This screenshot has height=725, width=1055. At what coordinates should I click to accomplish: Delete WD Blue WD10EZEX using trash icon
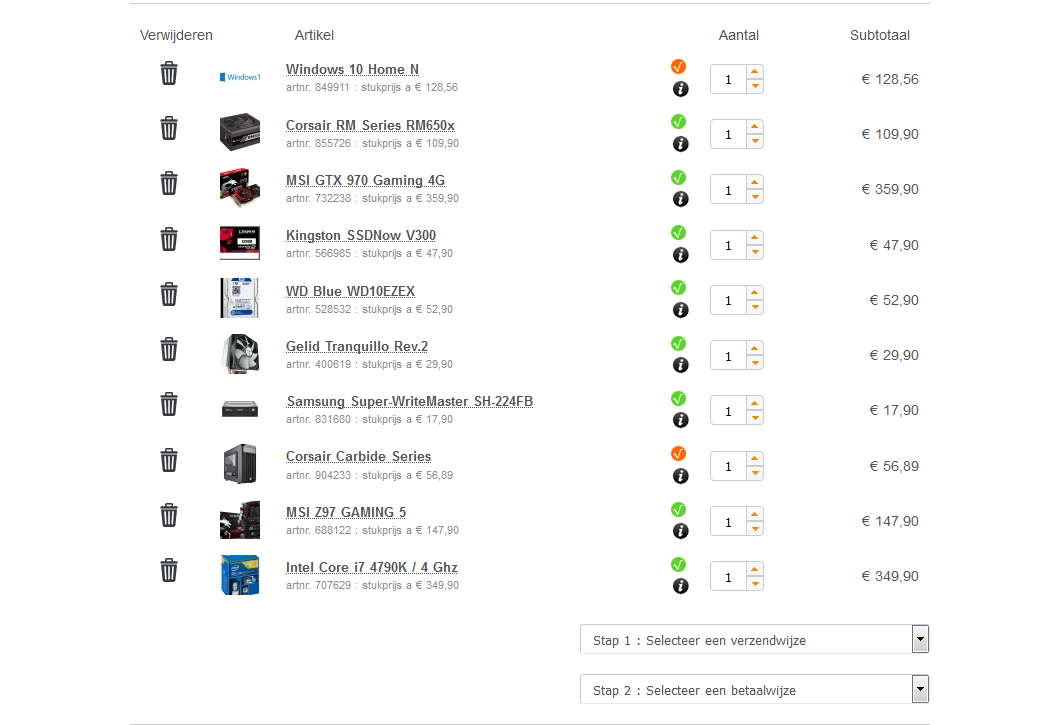point(169,295)
